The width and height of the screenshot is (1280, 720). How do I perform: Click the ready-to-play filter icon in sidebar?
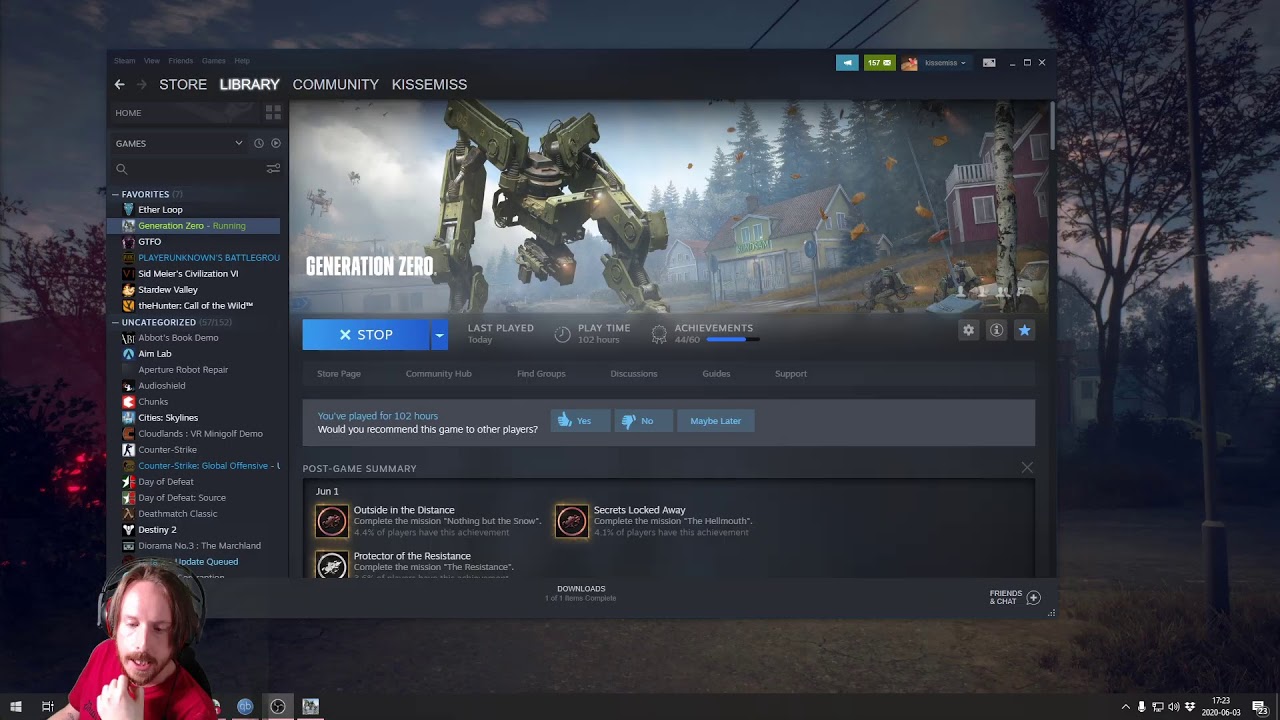[276, 143]
